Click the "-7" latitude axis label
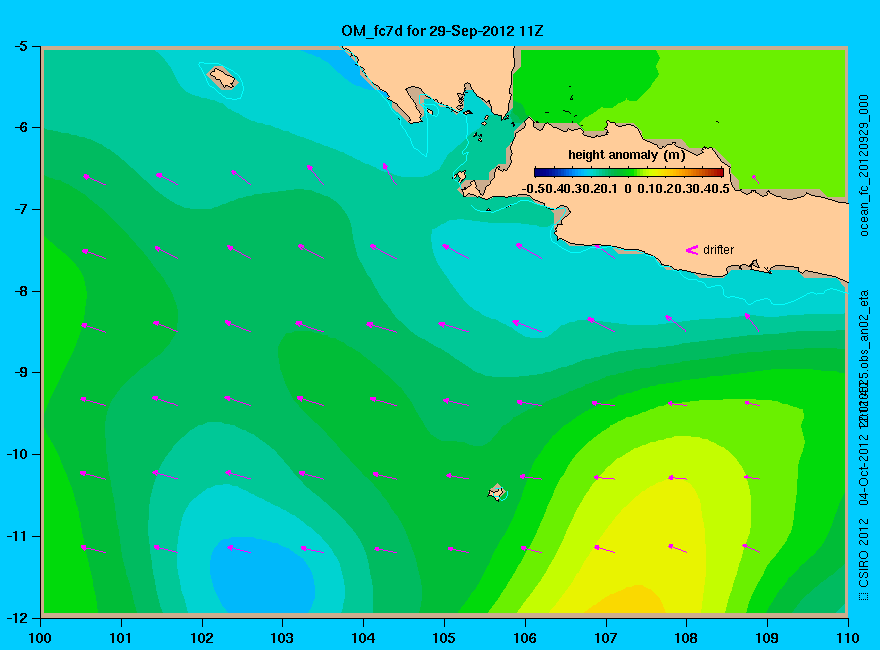This screenshot has height=650, width=880. pyautogui.click(x=20, y=209)
